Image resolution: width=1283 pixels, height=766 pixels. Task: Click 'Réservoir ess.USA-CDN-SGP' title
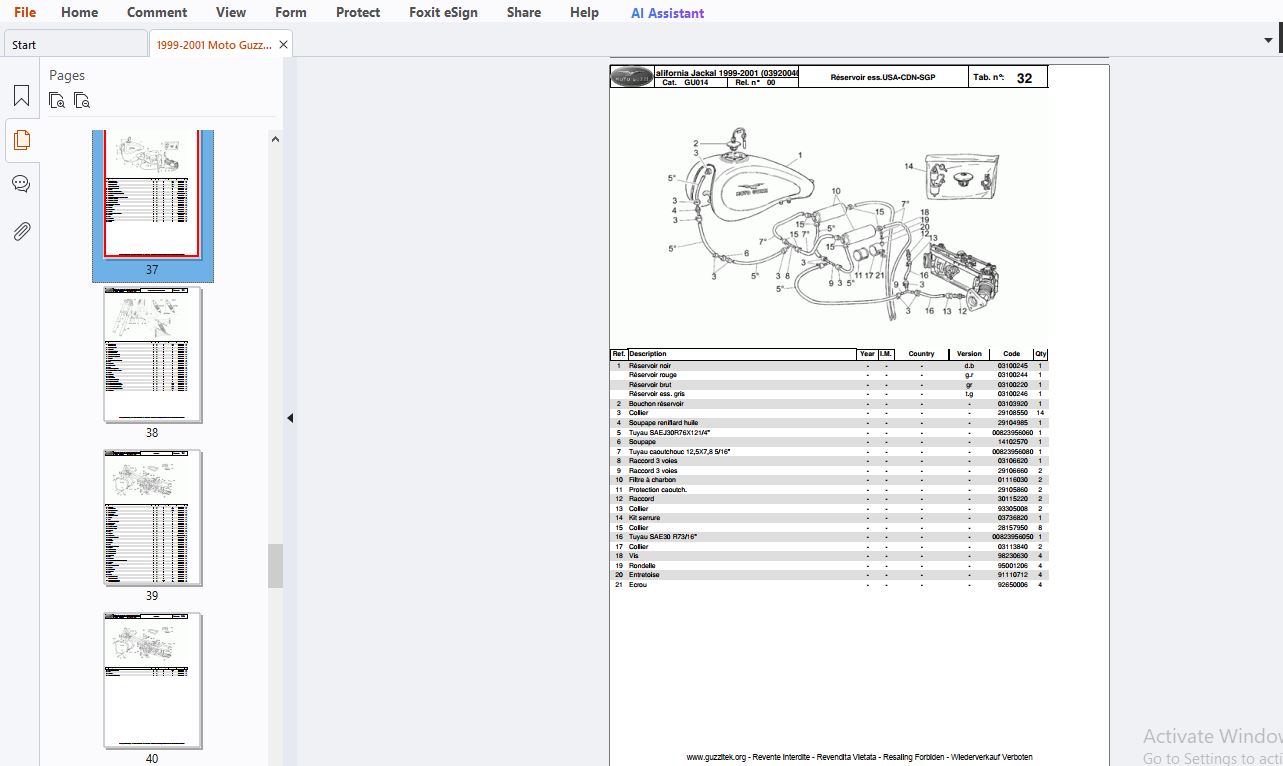(x=883, y=77)
